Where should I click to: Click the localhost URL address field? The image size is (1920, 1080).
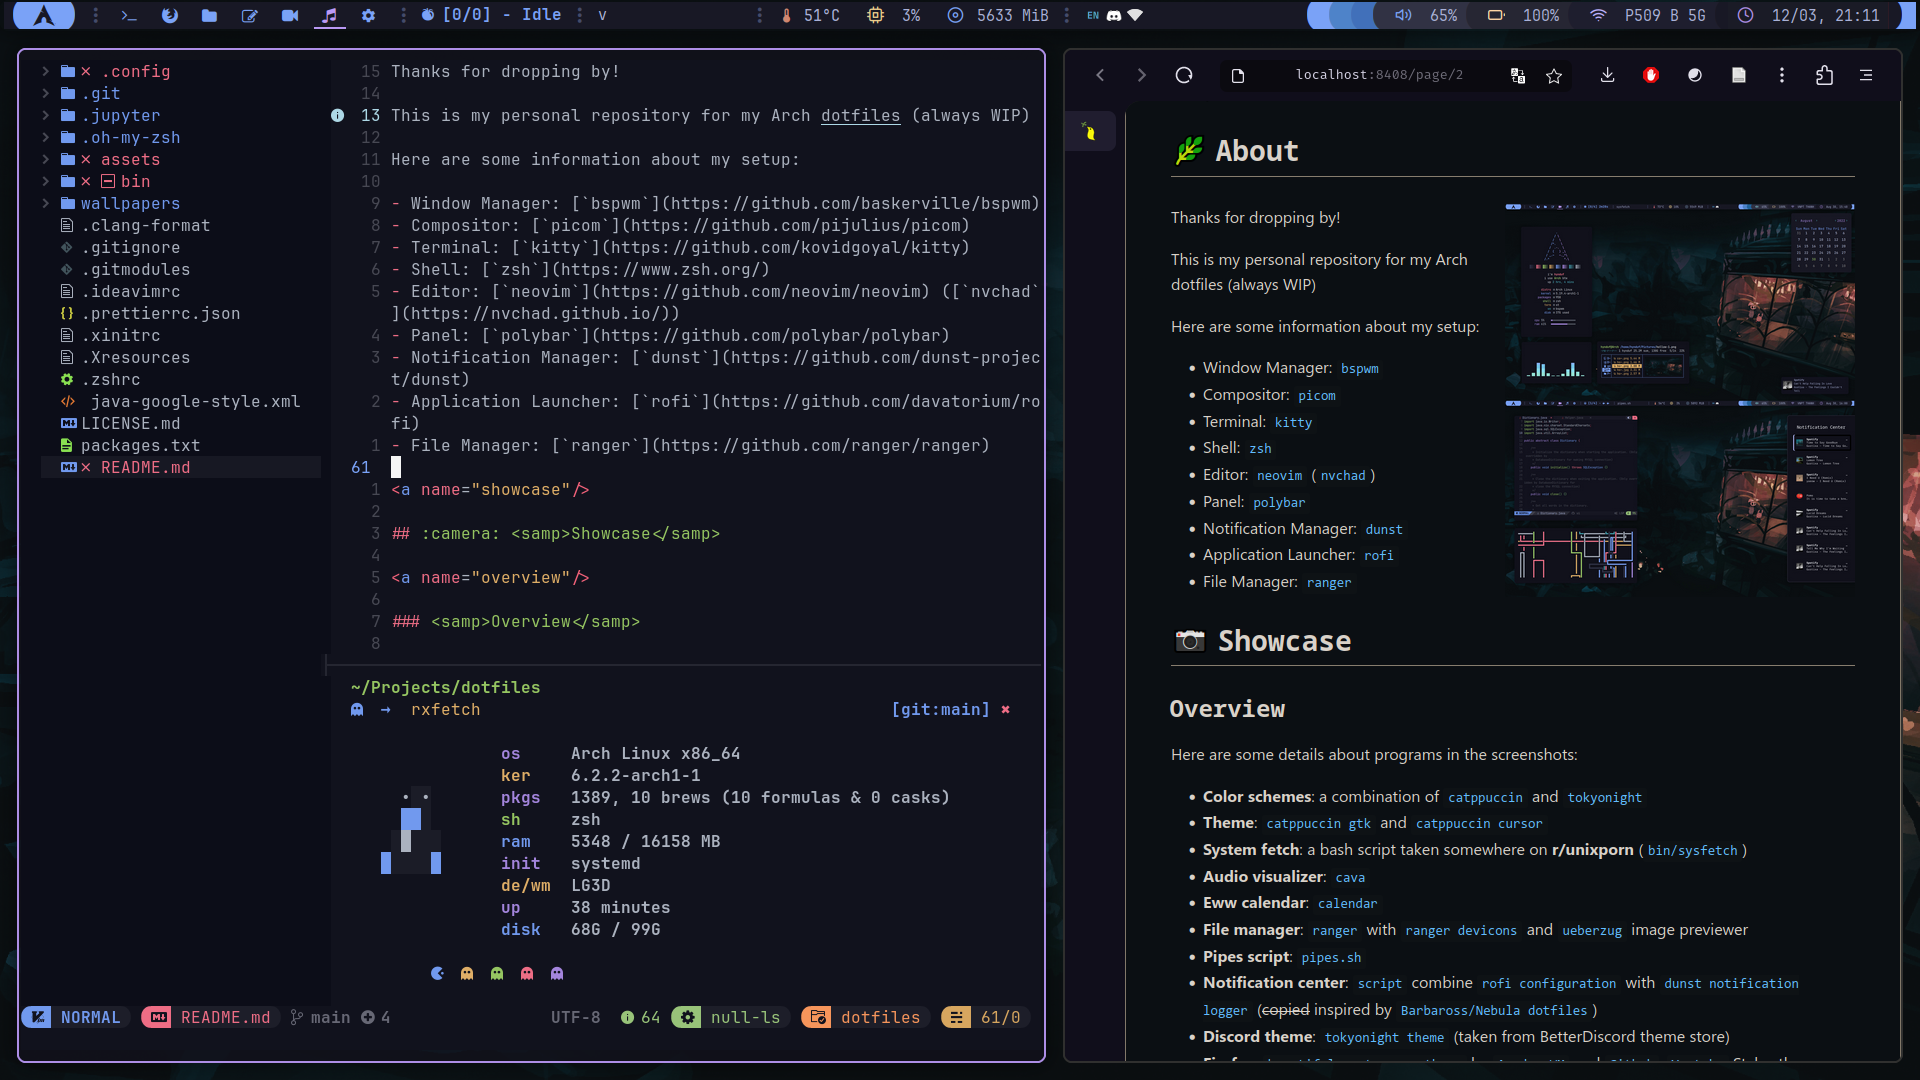[x=1378, y=75]
